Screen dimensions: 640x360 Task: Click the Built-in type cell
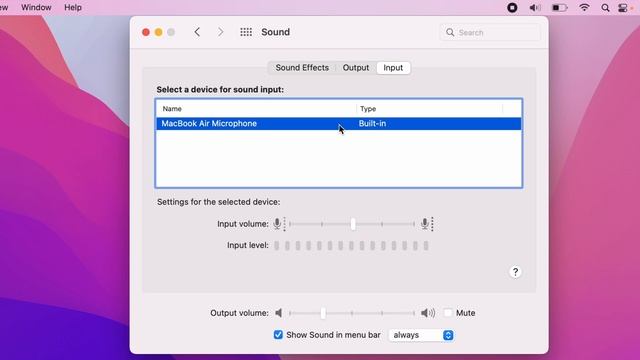[372, 124]
